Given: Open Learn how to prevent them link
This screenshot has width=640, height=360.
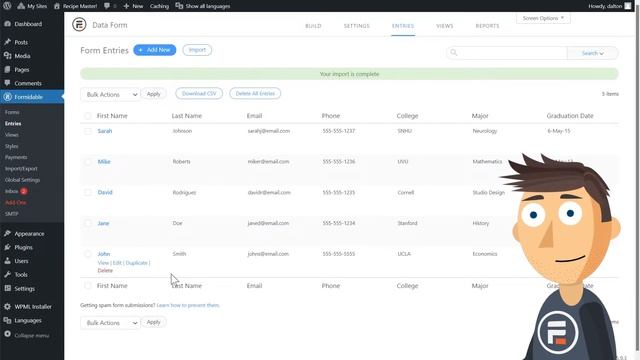Looking at the screenshot, I should pos(188,305).
